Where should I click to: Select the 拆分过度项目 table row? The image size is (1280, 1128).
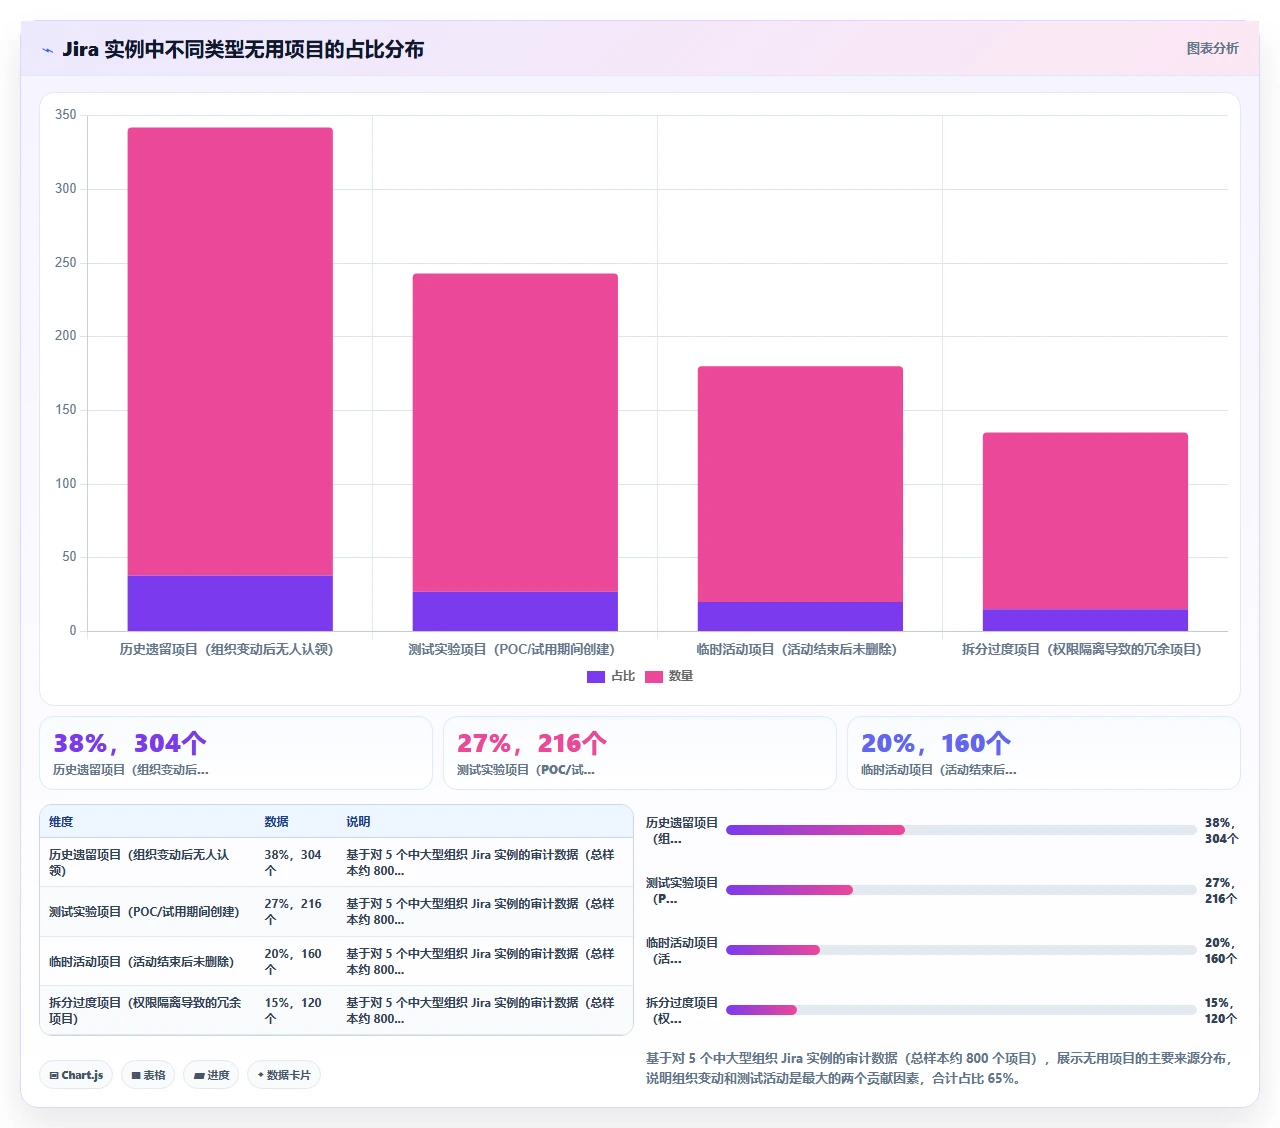pos(336,1010)
